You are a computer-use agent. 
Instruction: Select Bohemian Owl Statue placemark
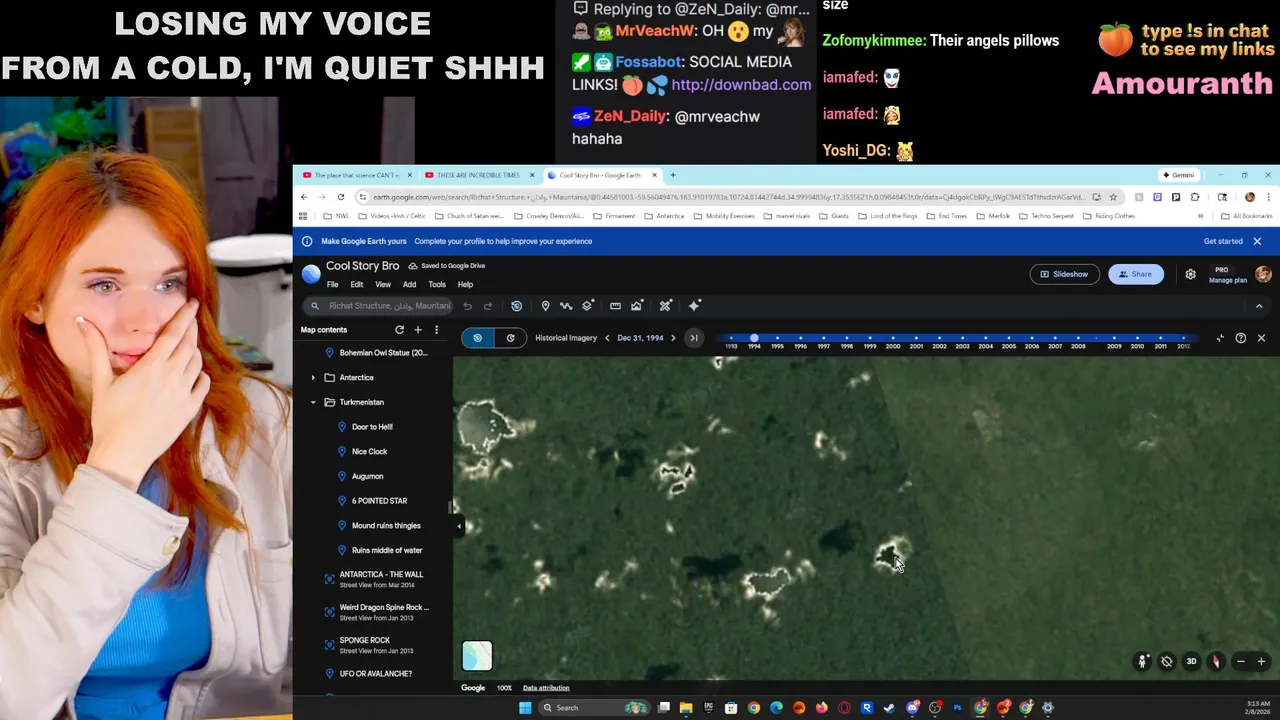click(x=383, y=353)
